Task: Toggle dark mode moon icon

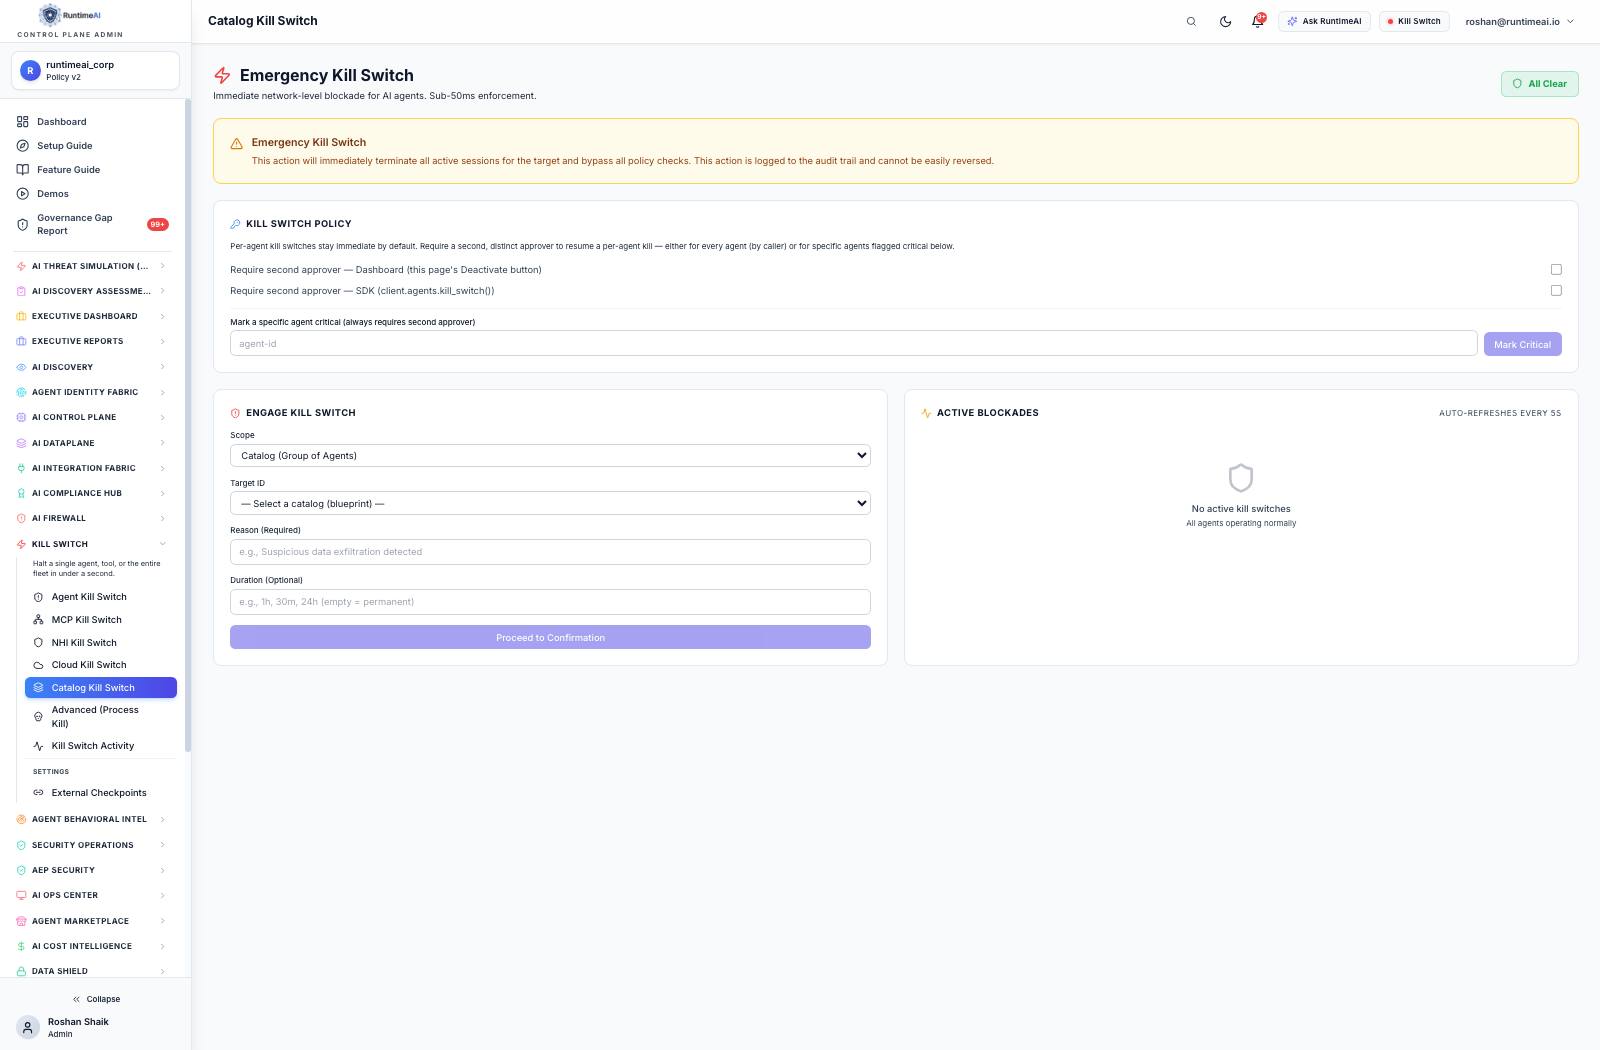Action: [x=1225, y=21]
